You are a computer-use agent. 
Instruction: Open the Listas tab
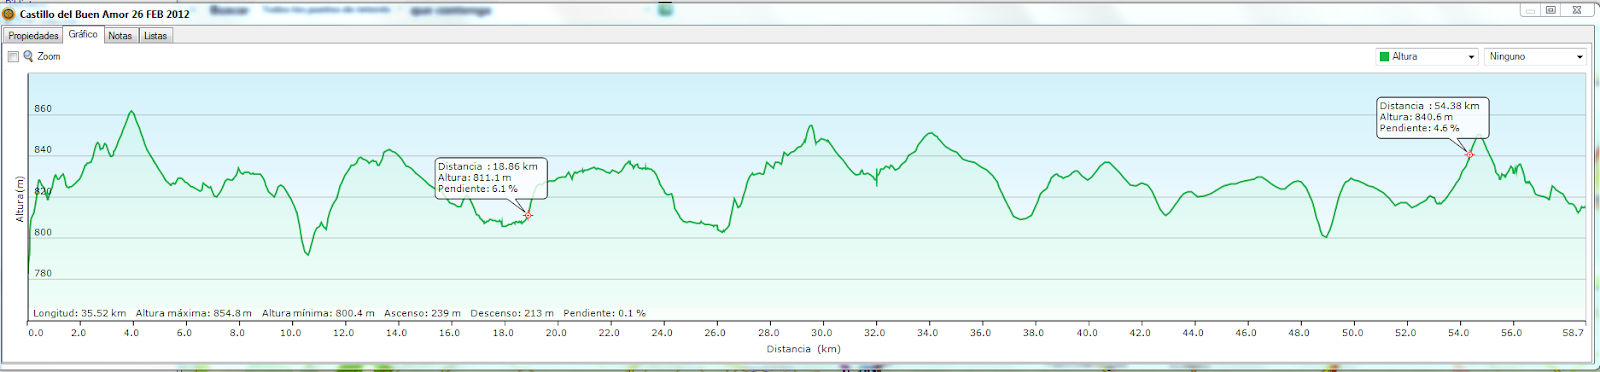(x=155, y=35)
